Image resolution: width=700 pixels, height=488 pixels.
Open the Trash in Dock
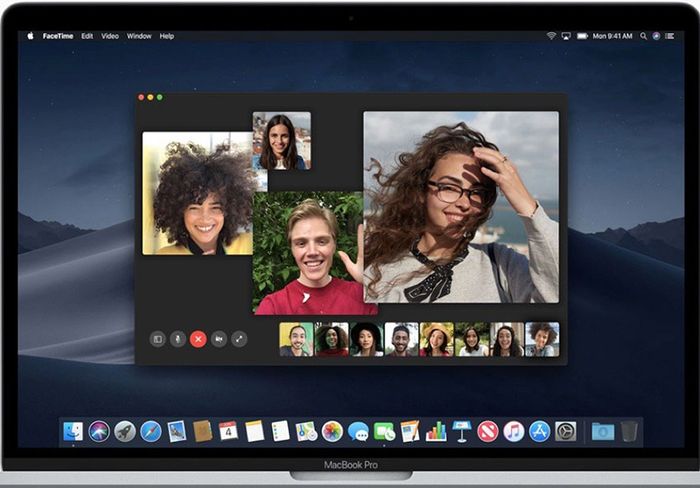[629, 432]
